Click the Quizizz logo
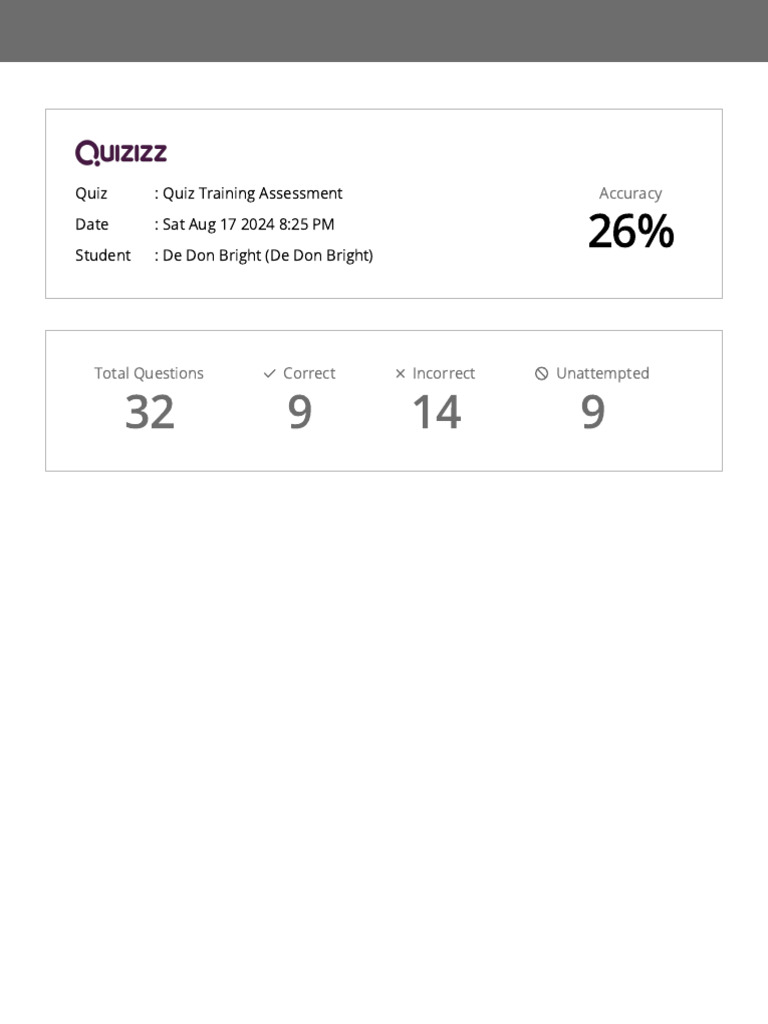This screenshot has height=1024, width=768. [x=121, y=153]
